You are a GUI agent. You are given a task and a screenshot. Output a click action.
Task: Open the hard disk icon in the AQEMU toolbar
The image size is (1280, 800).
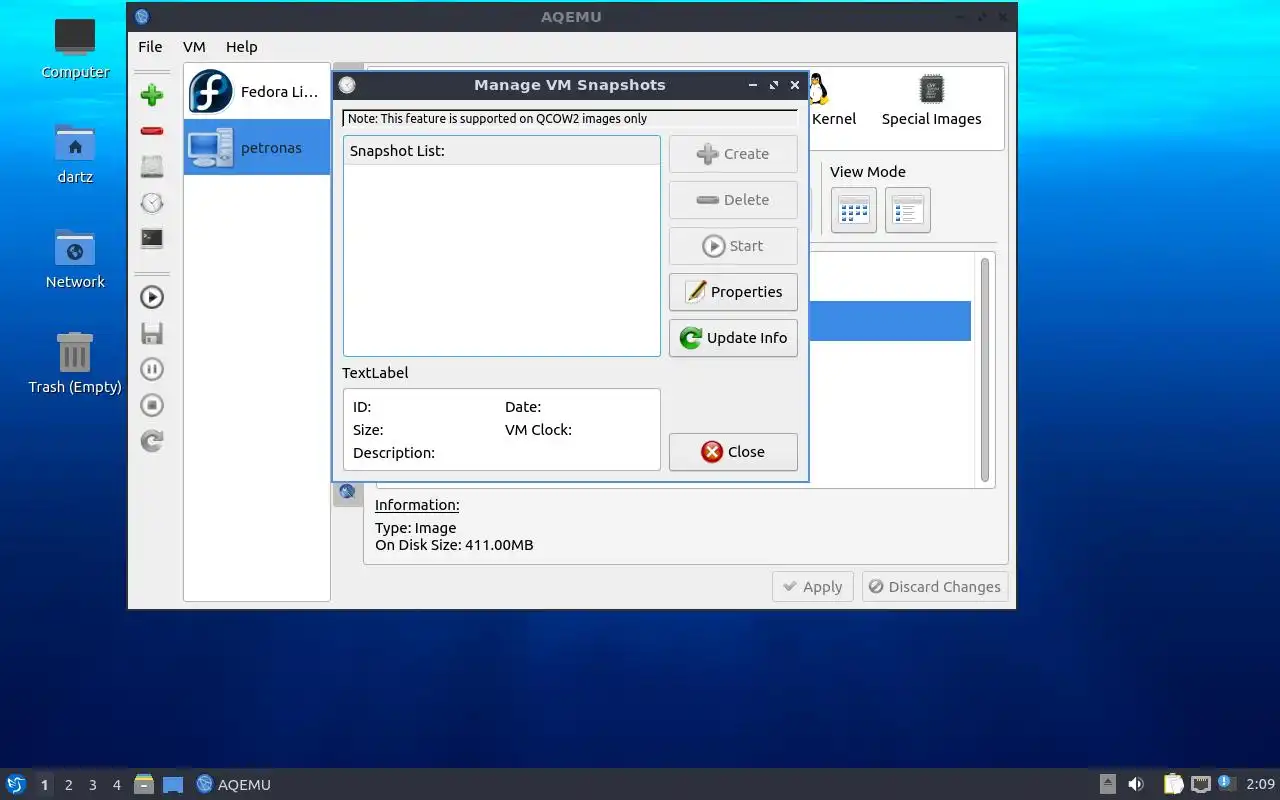click(152, 167)
